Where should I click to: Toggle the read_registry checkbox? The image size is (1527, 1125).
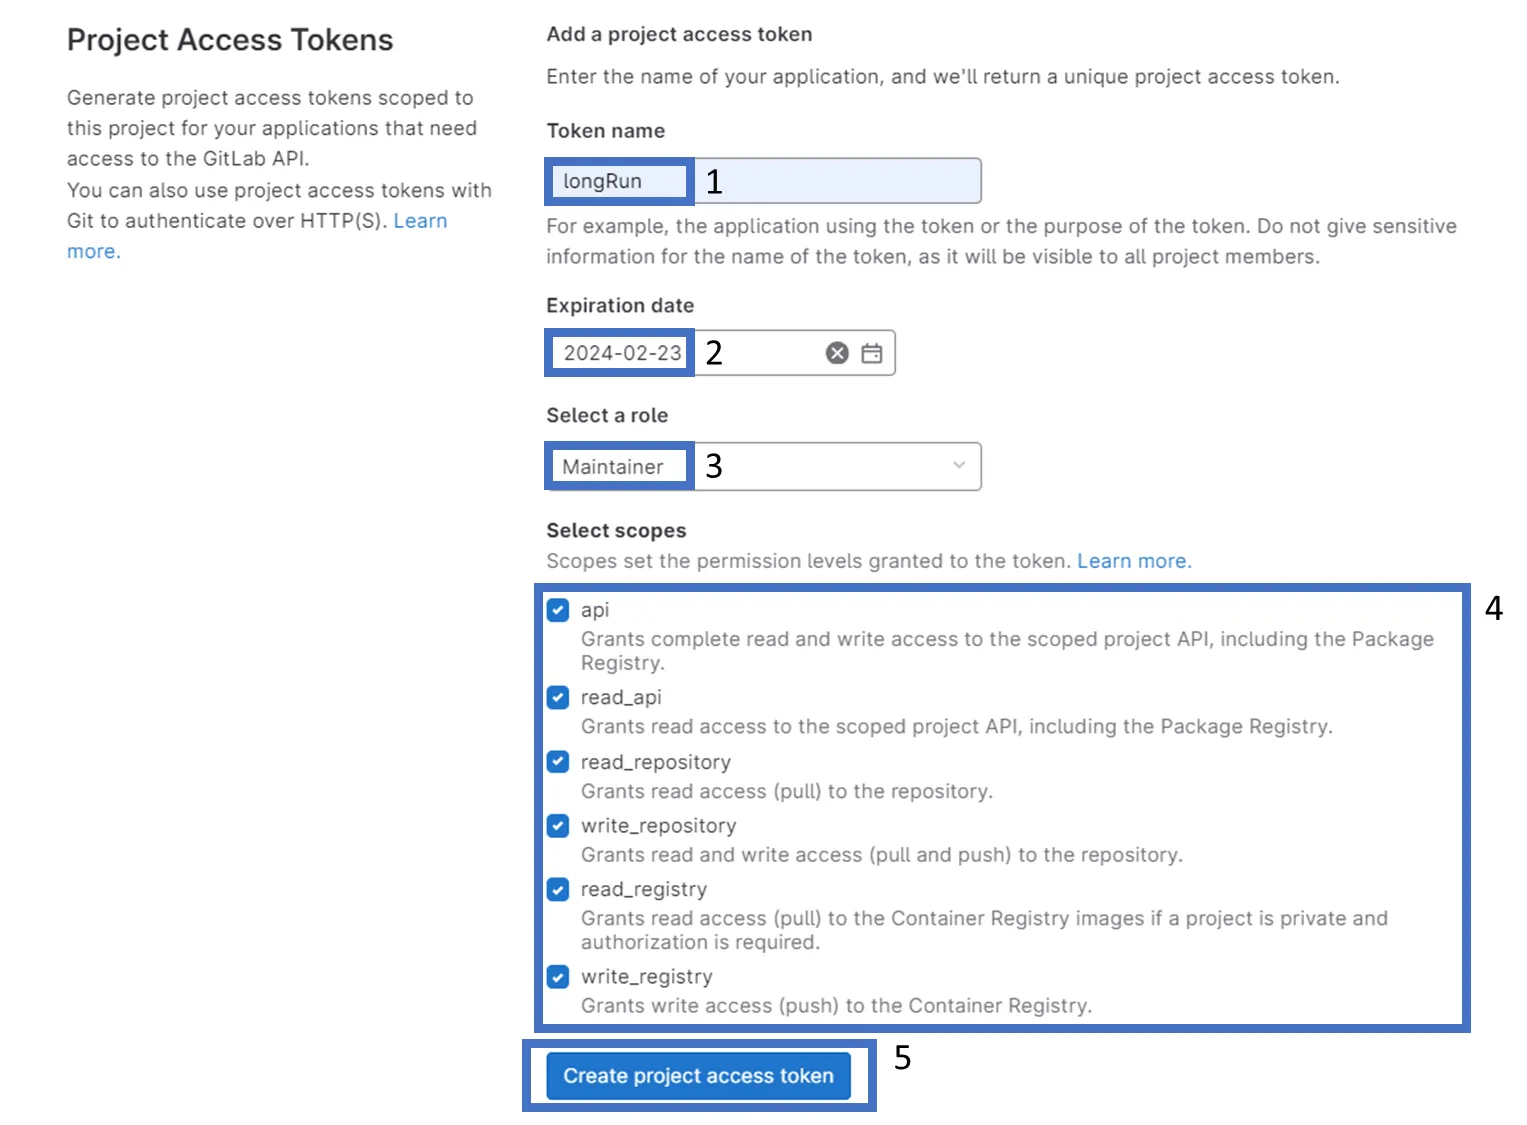coord(558,889)
